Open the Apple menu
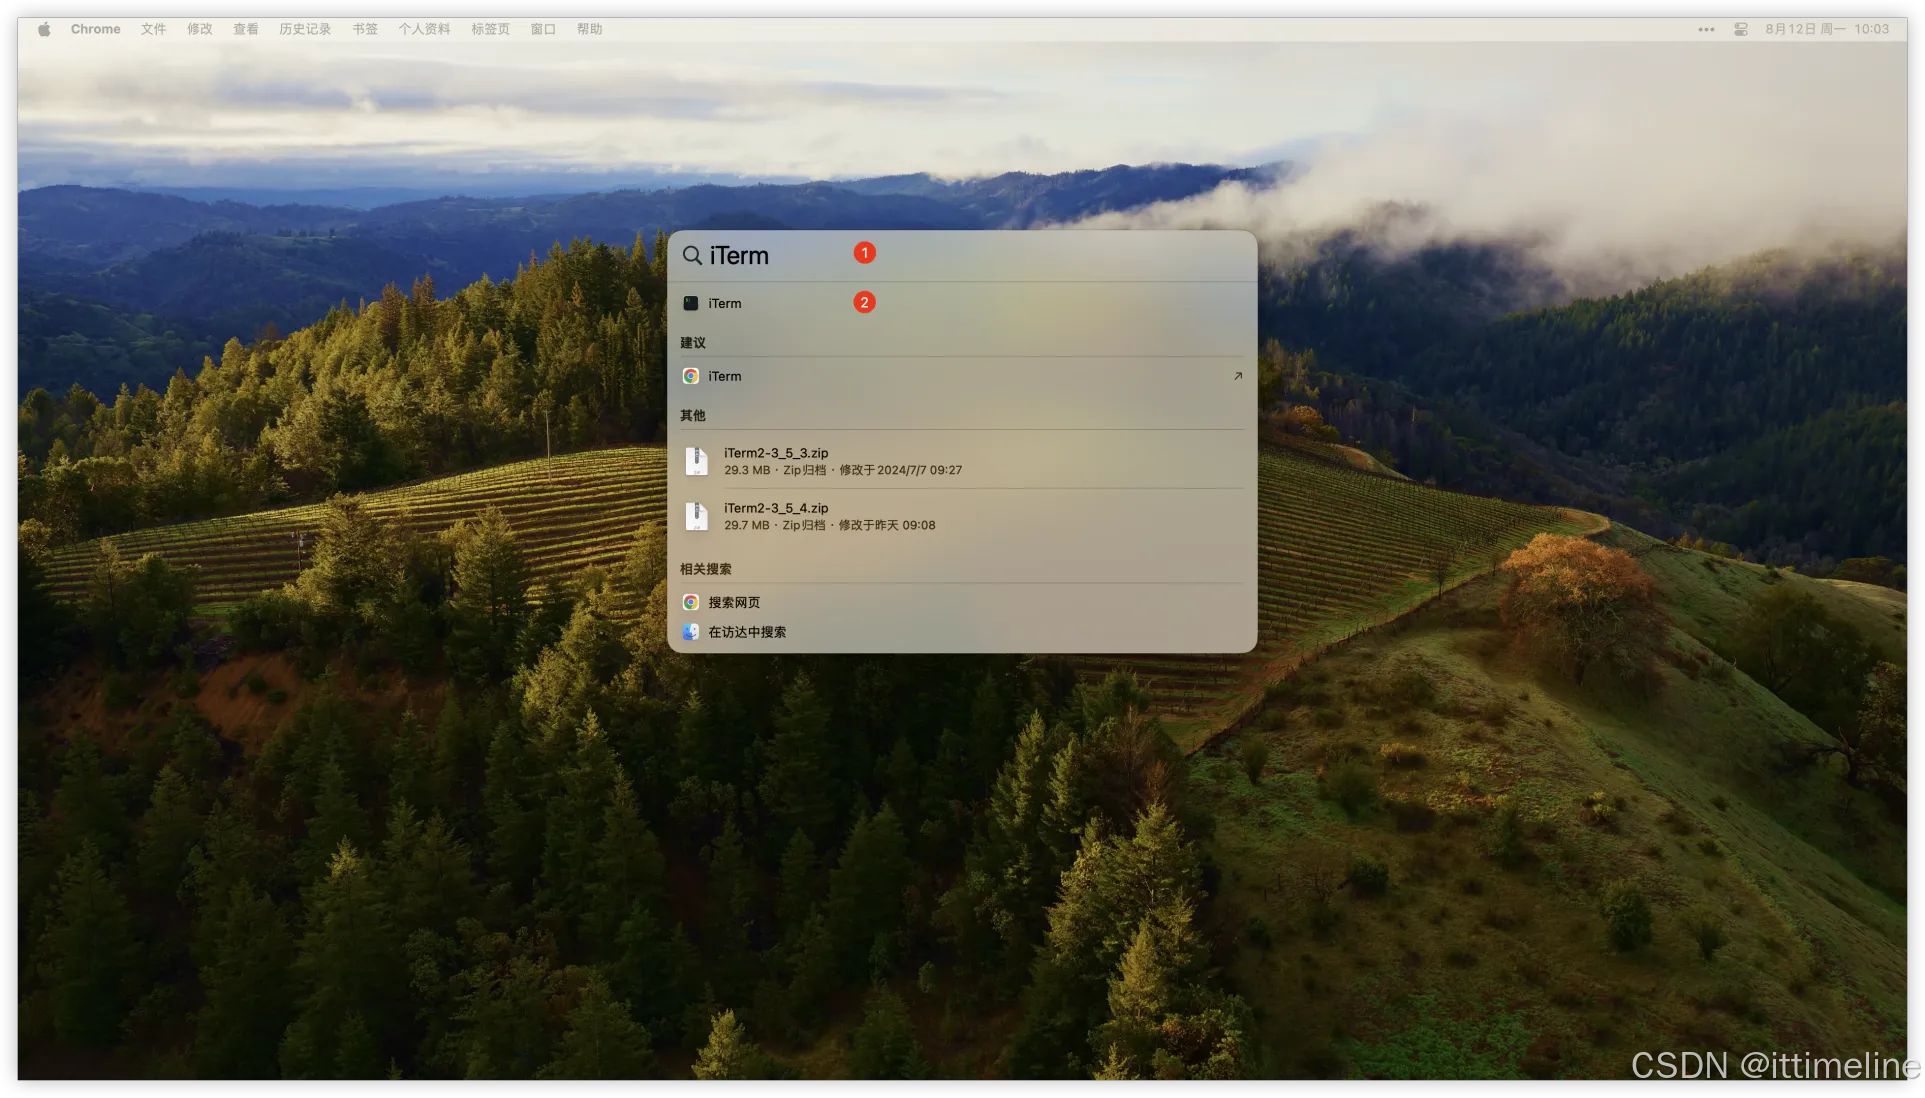This screenshot has width=1925, height=1098. (x=44, y=29)
